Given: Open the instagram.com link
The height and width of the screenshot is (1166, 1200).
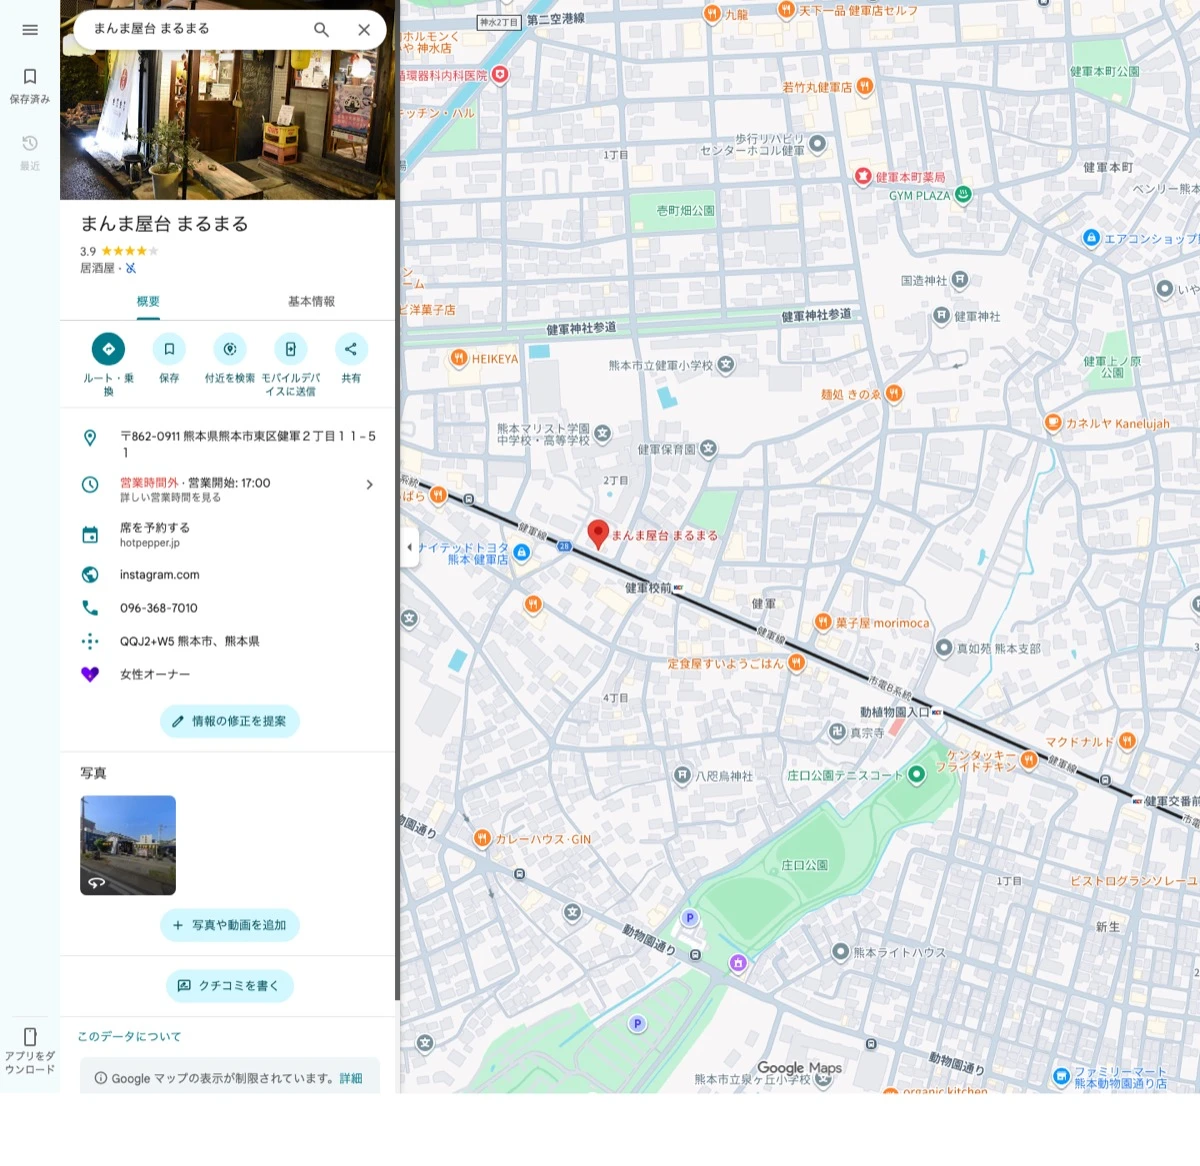Looking at the screenshot, I should point(159,574).
